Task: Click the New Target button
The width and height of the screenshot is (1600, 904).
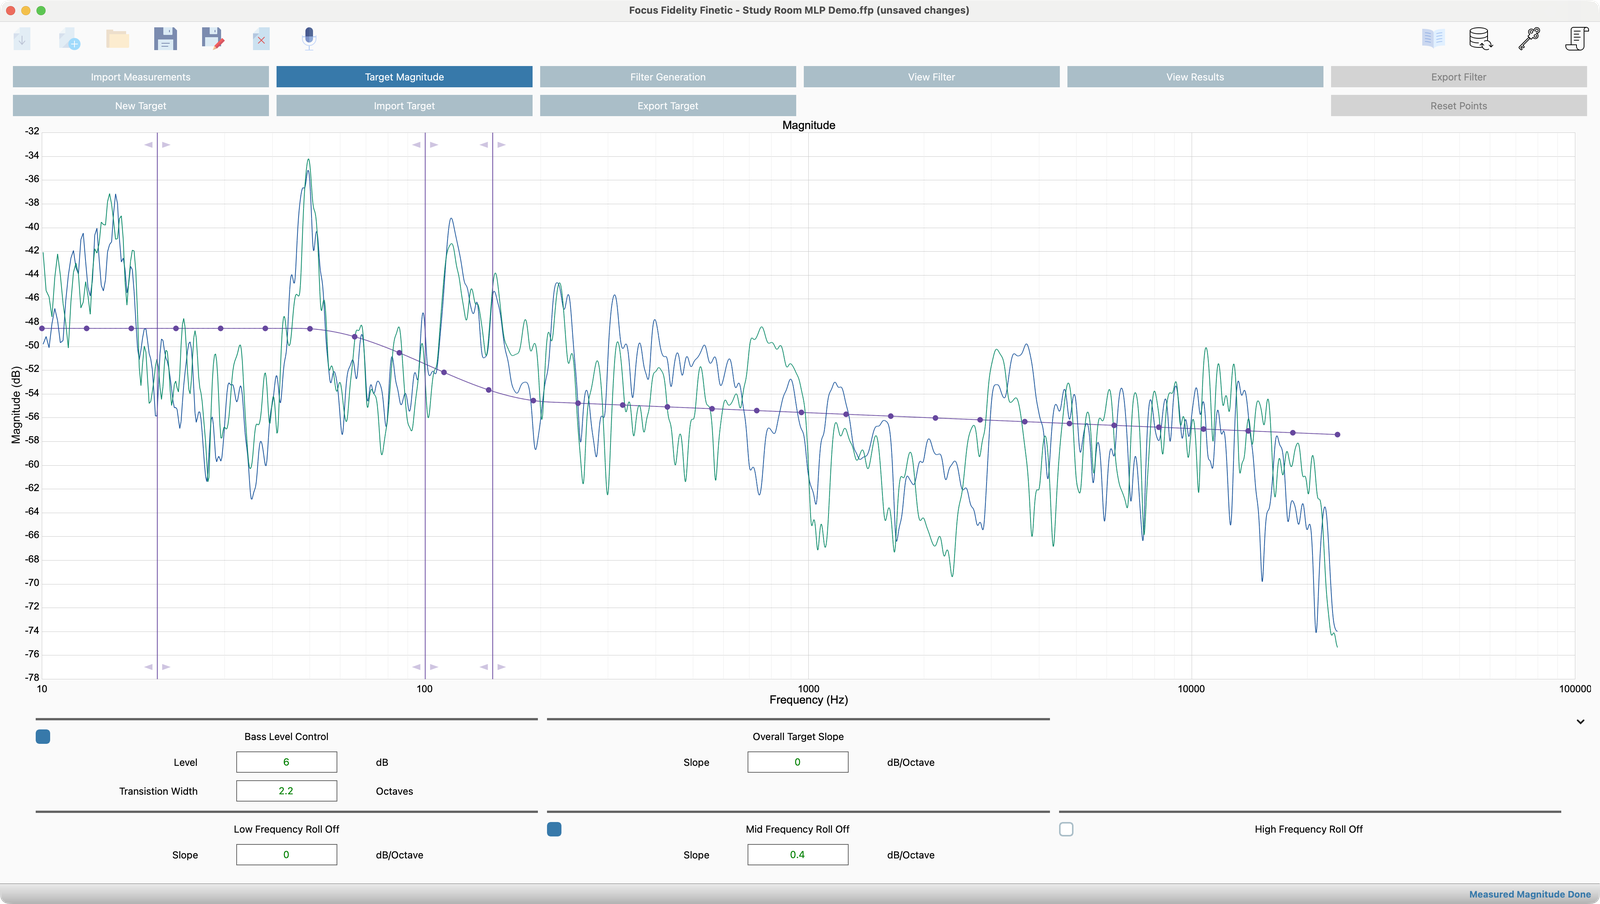Action: coord(141,106)
